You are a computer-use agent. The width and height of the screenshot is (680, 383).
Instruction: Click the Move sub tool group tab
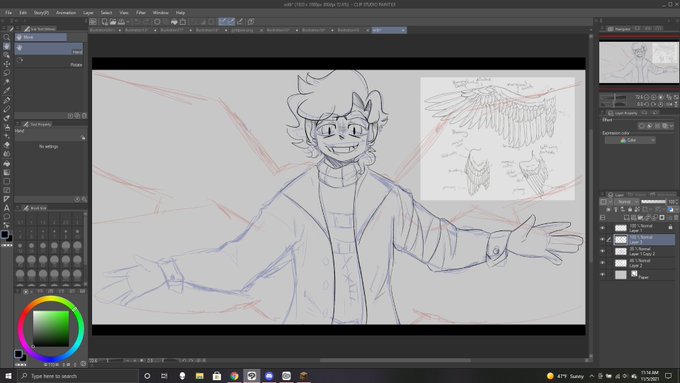pos(41,37)
